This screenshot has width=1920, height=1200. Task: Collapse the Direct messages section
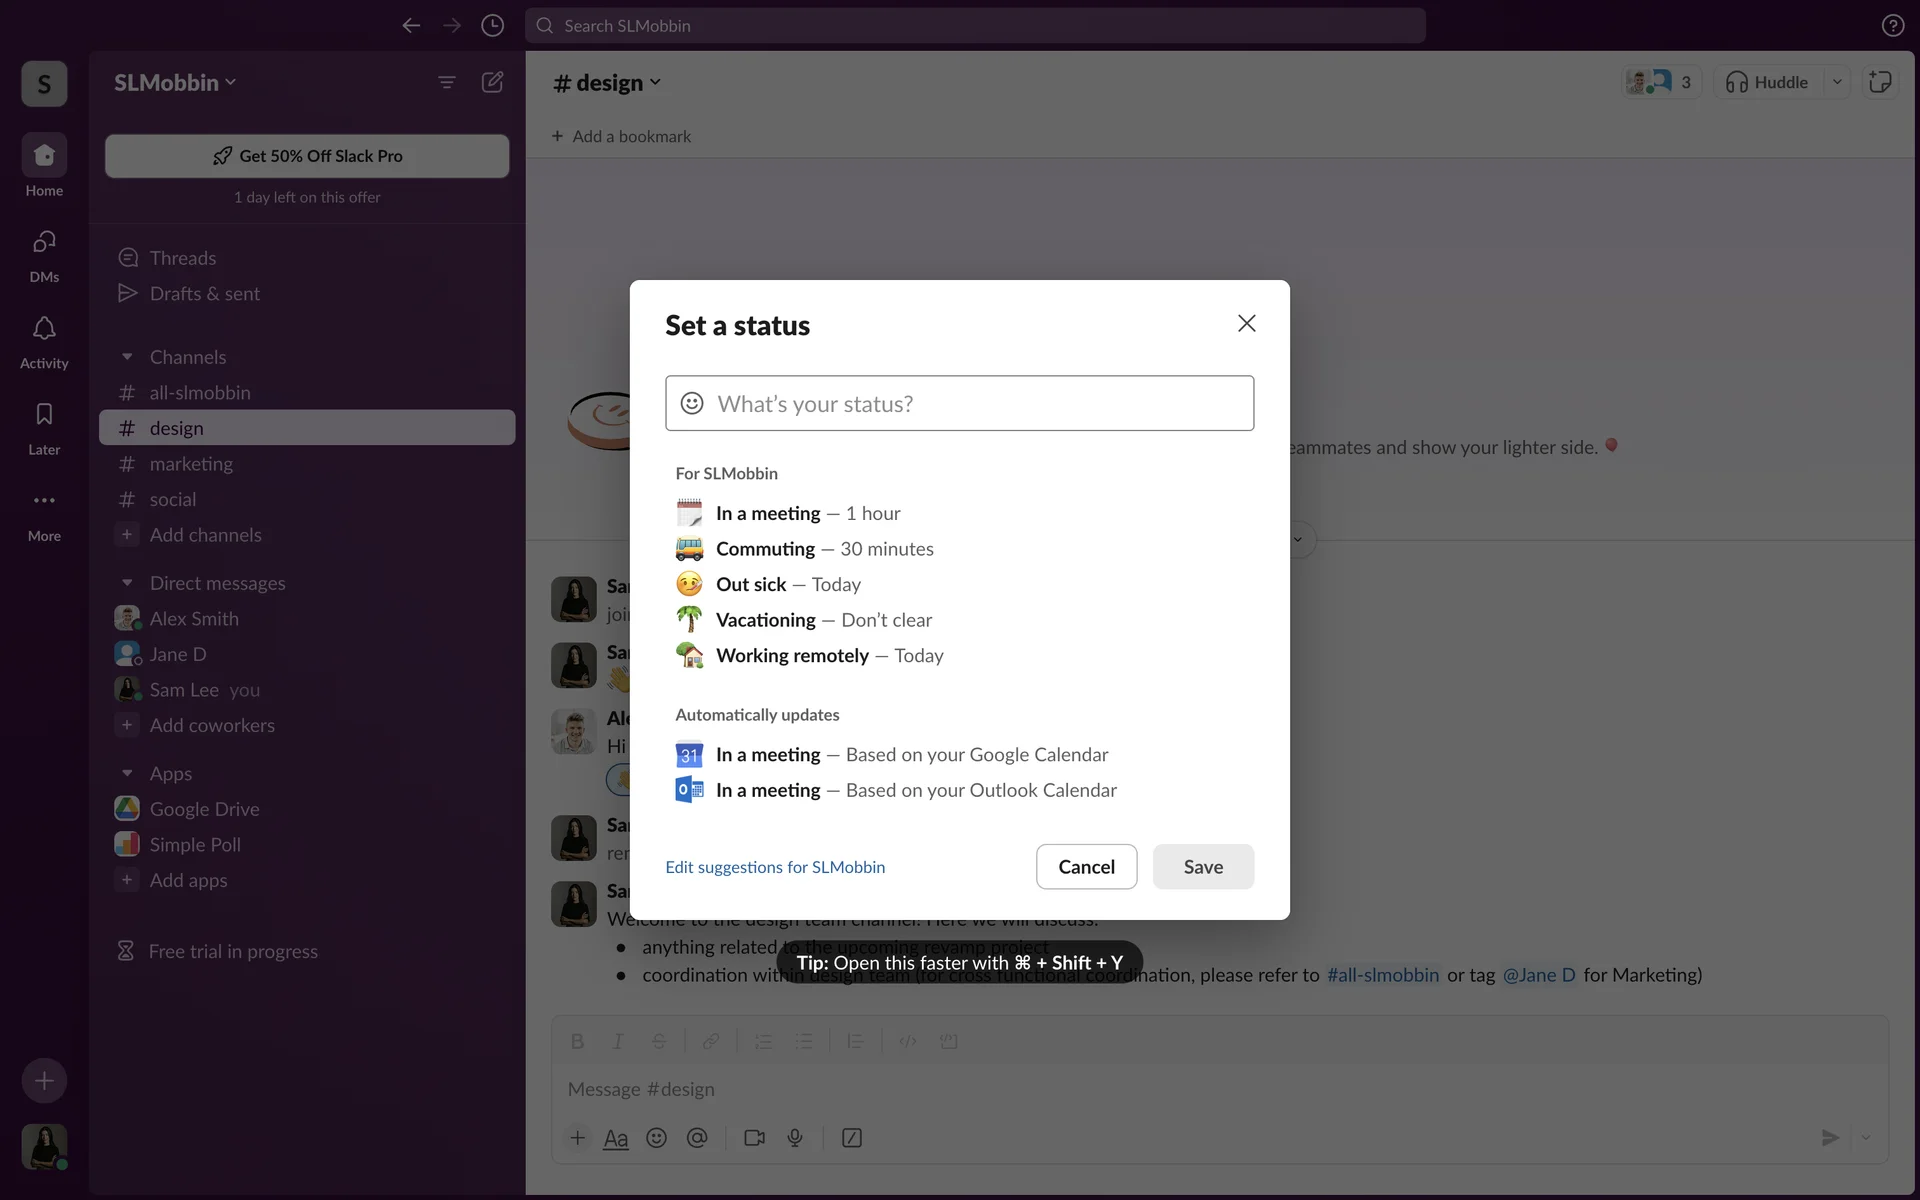[x=127, y=583]
